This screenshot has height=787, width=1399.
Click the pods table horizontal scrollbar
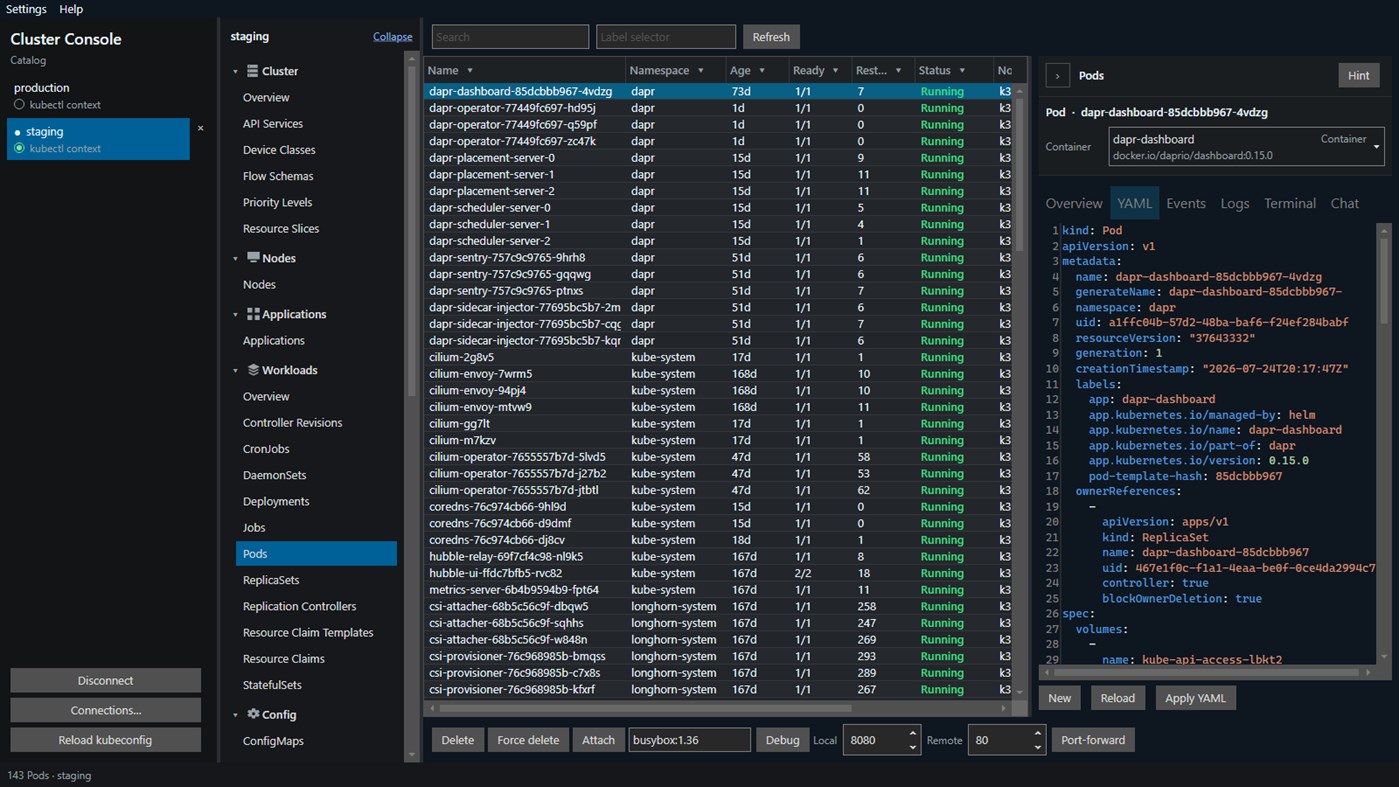(645, 708)
